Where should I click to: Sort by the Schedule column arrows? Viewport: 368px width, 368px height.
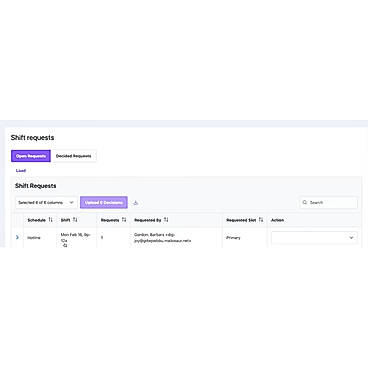tap(51, 220)
